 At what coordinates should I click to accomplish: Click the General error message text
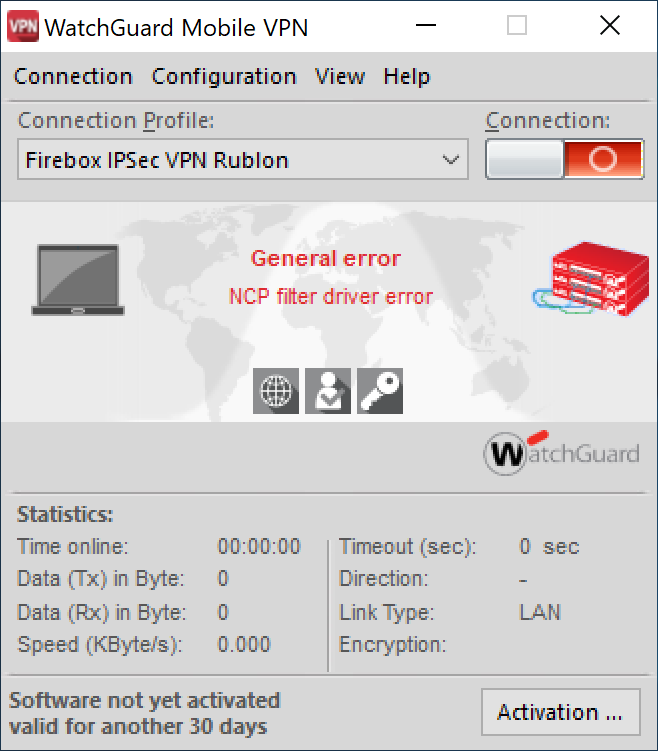point(326,258)
